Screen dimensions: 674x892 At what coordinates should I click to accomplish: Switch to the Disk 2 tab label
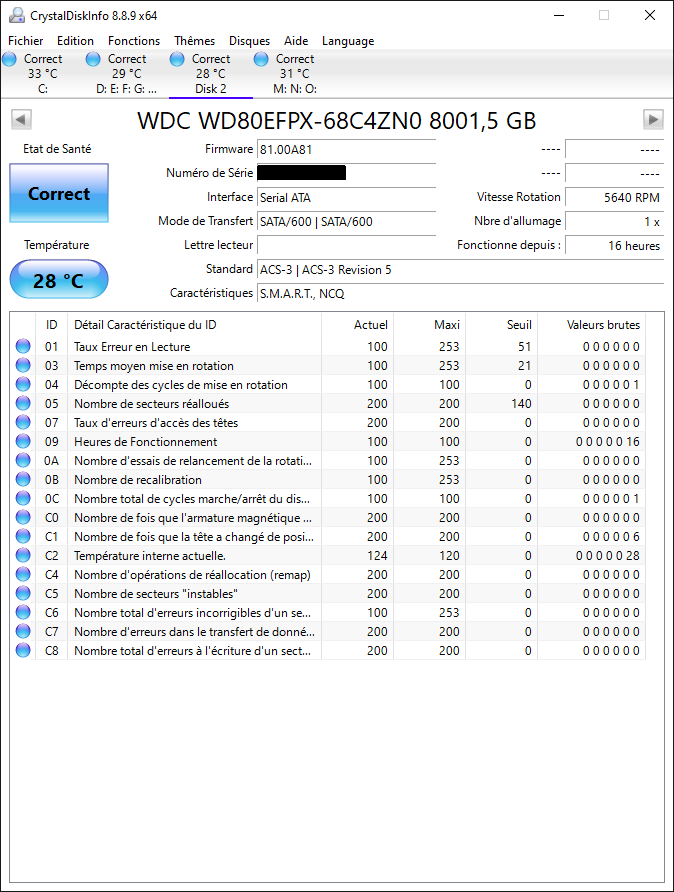point(210,89)
